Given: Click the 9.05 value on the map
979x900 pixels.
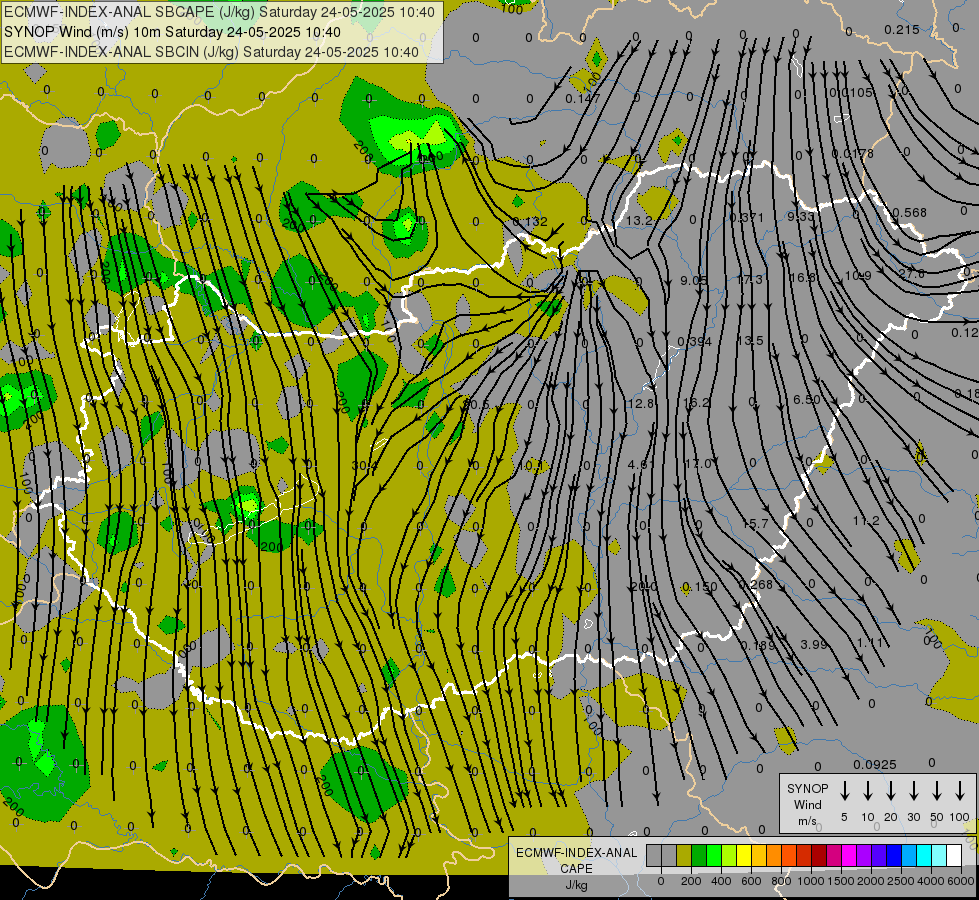Looking at the screenshot, I should tap(694, 280).
